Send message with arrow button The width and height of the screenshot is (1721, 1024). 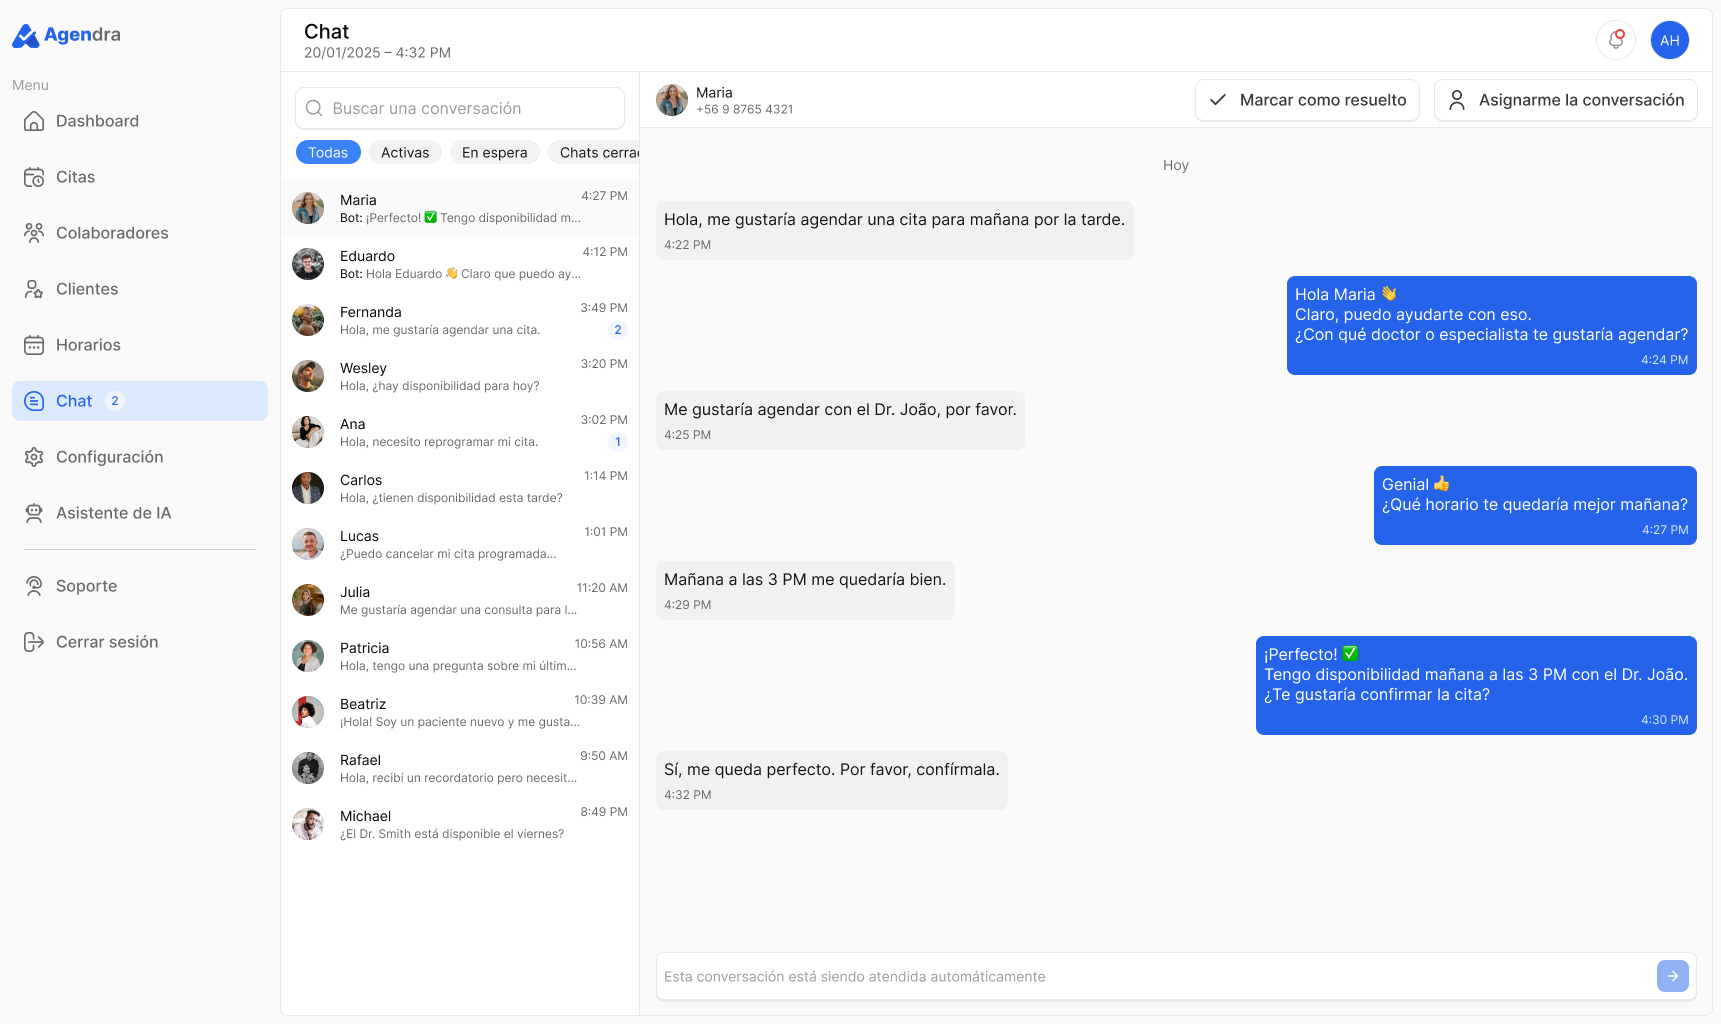[x=1673, y=976]
